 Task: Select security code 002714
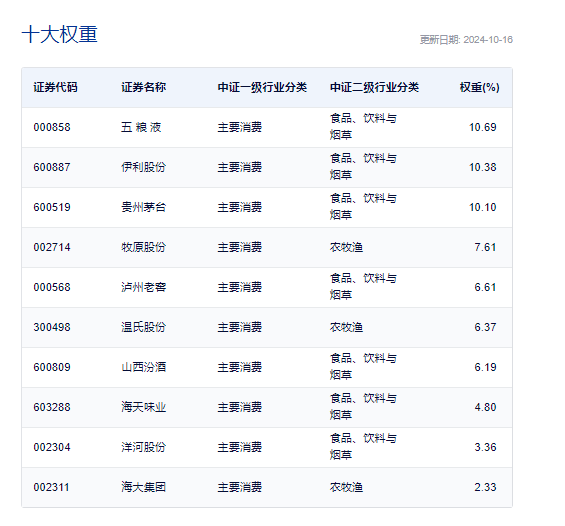point(52,247)
